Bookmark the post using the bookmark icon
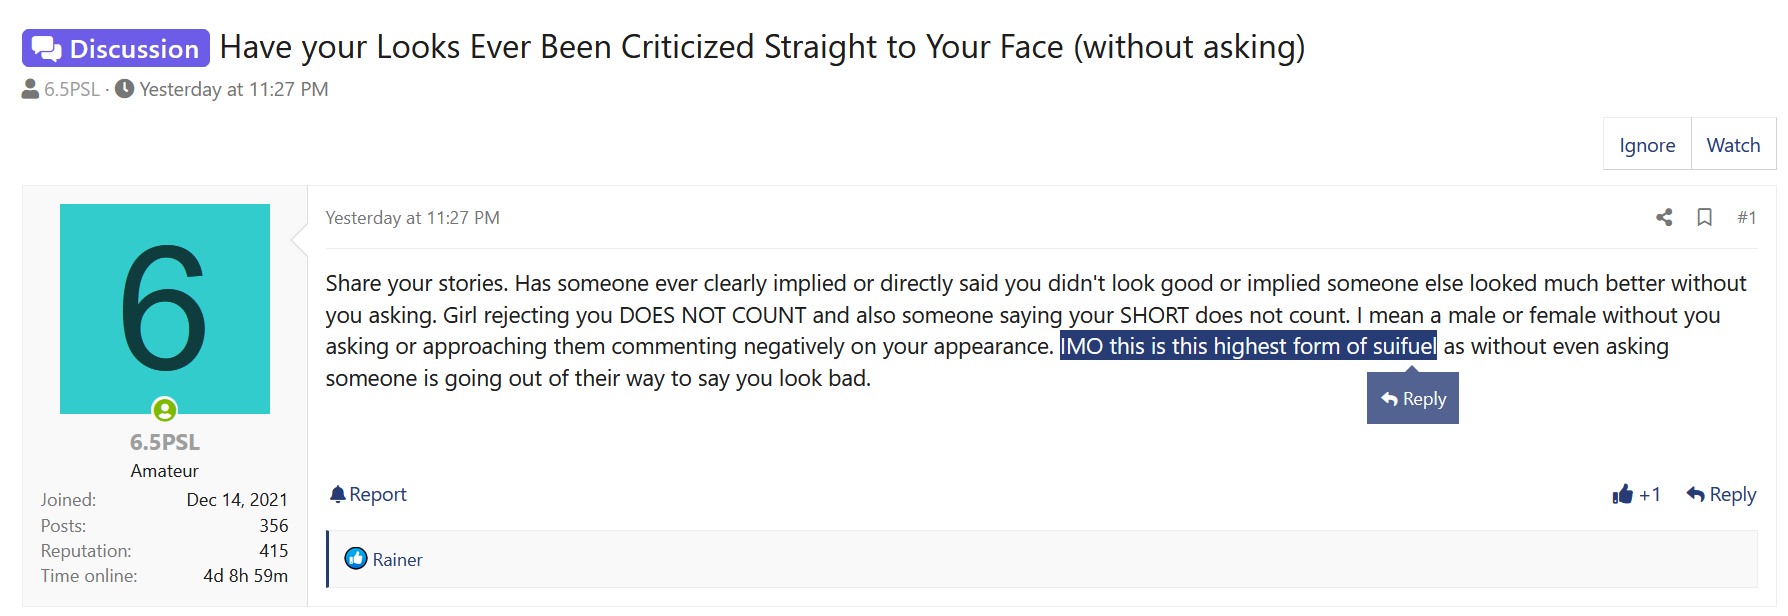The image size is (1788, 616). pos(1705,217)
